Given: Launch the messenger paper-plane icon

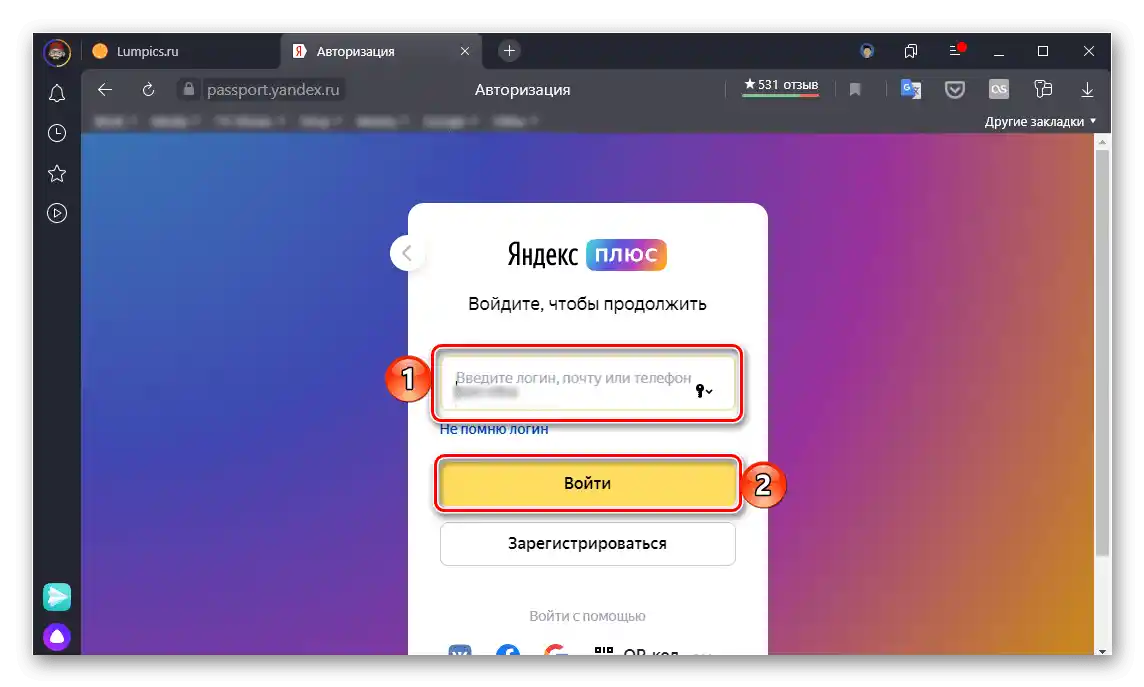Looking at the screenshot, I should 57,597.
